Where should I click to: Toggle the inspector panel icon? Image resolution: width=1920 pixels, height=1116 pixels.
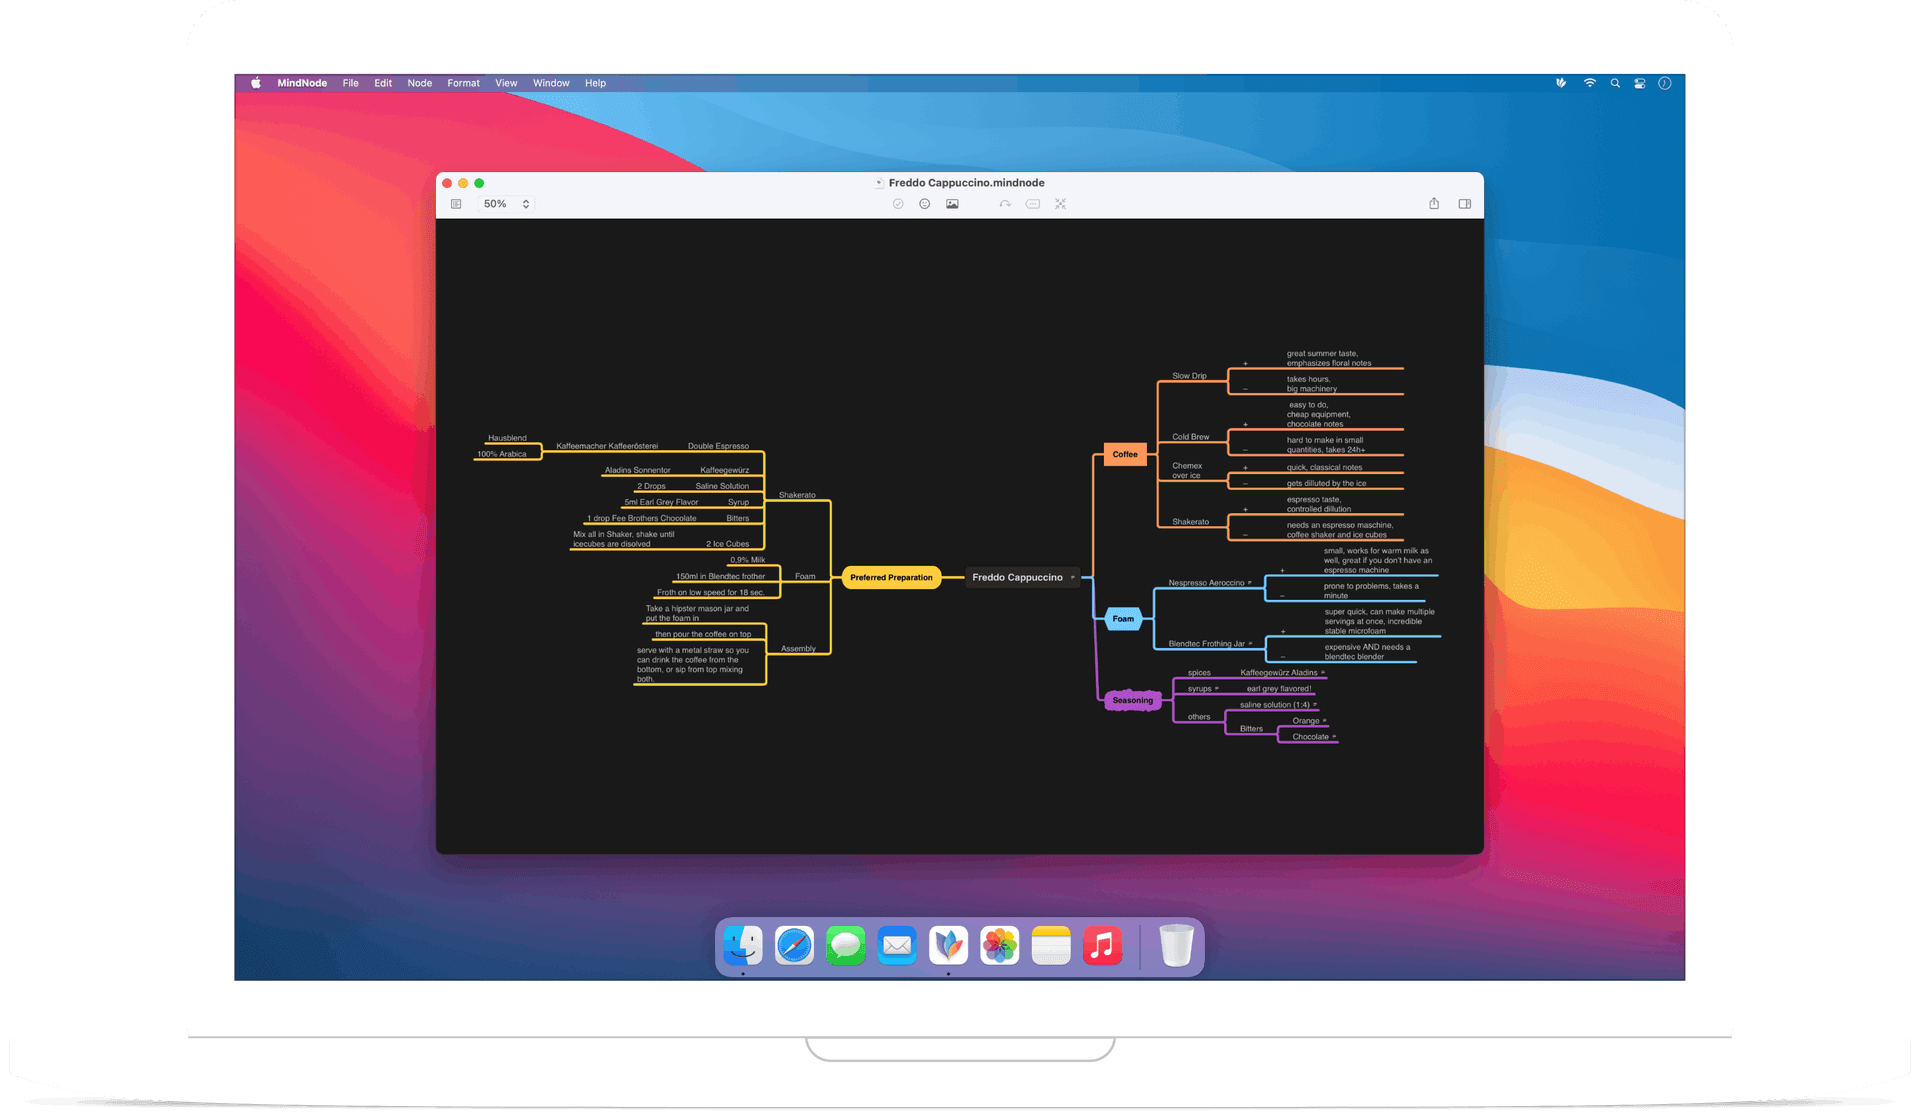click(1465, 204)
